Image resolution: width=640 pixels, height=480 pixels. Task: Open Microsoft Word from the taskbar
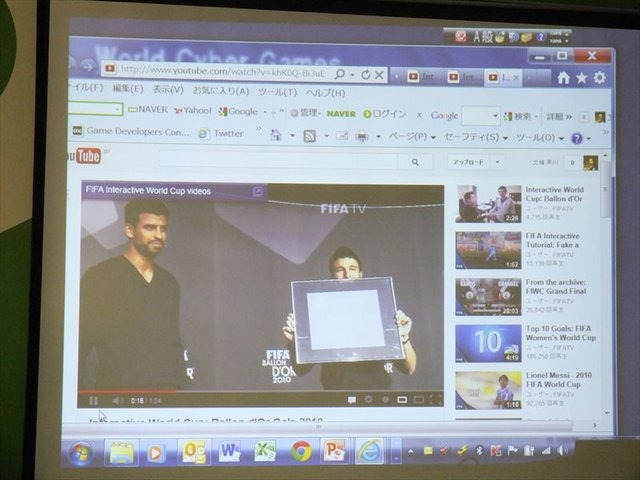pyautogui.click(x=229, y=451)
